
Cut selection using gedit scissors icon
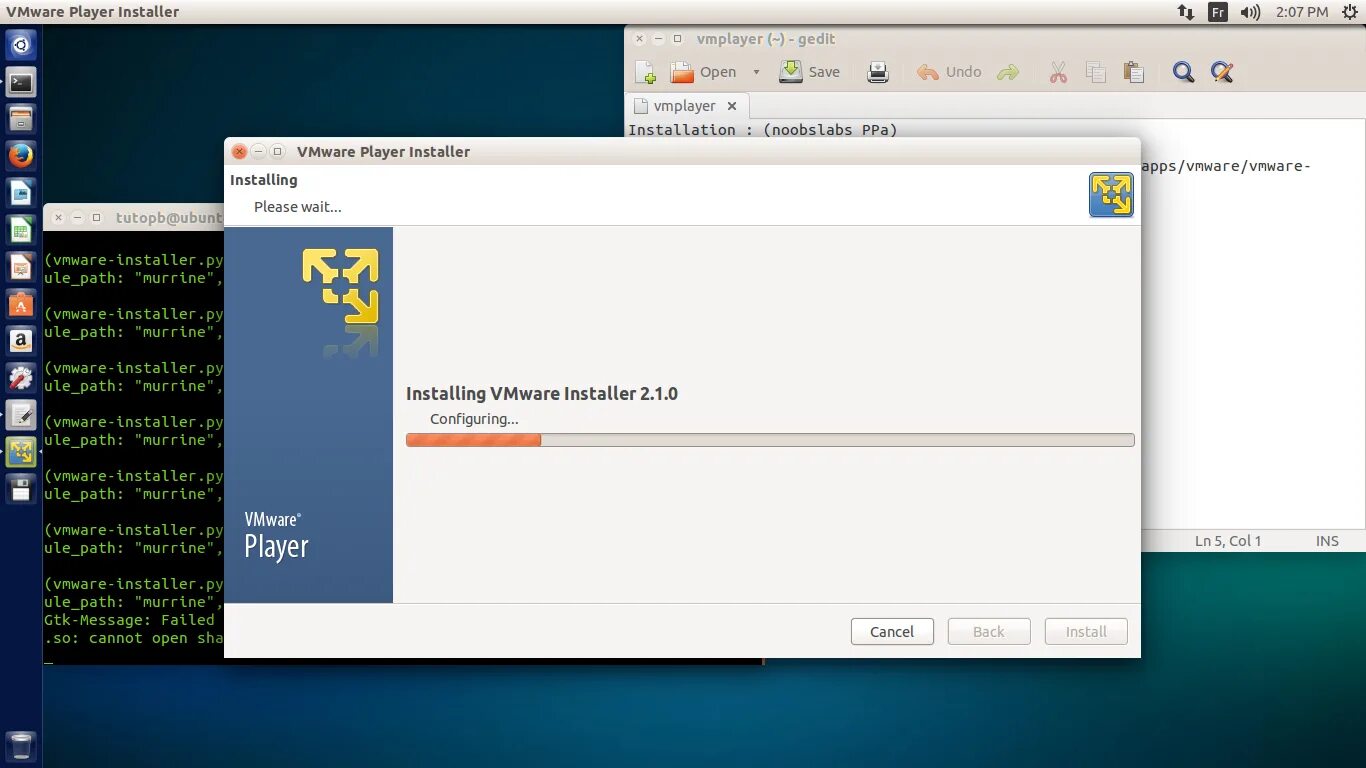tap(1058, 72)
